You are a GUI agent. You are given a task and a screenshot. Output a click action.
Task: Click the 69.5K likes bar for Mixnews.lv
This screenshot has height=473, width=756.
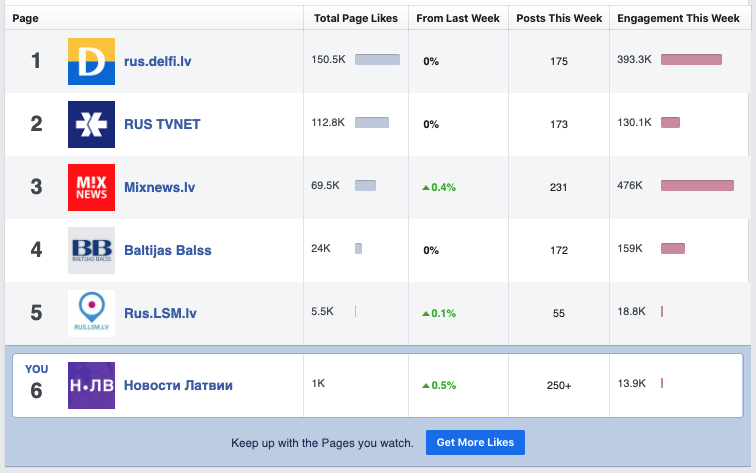(x=365, y=186)
